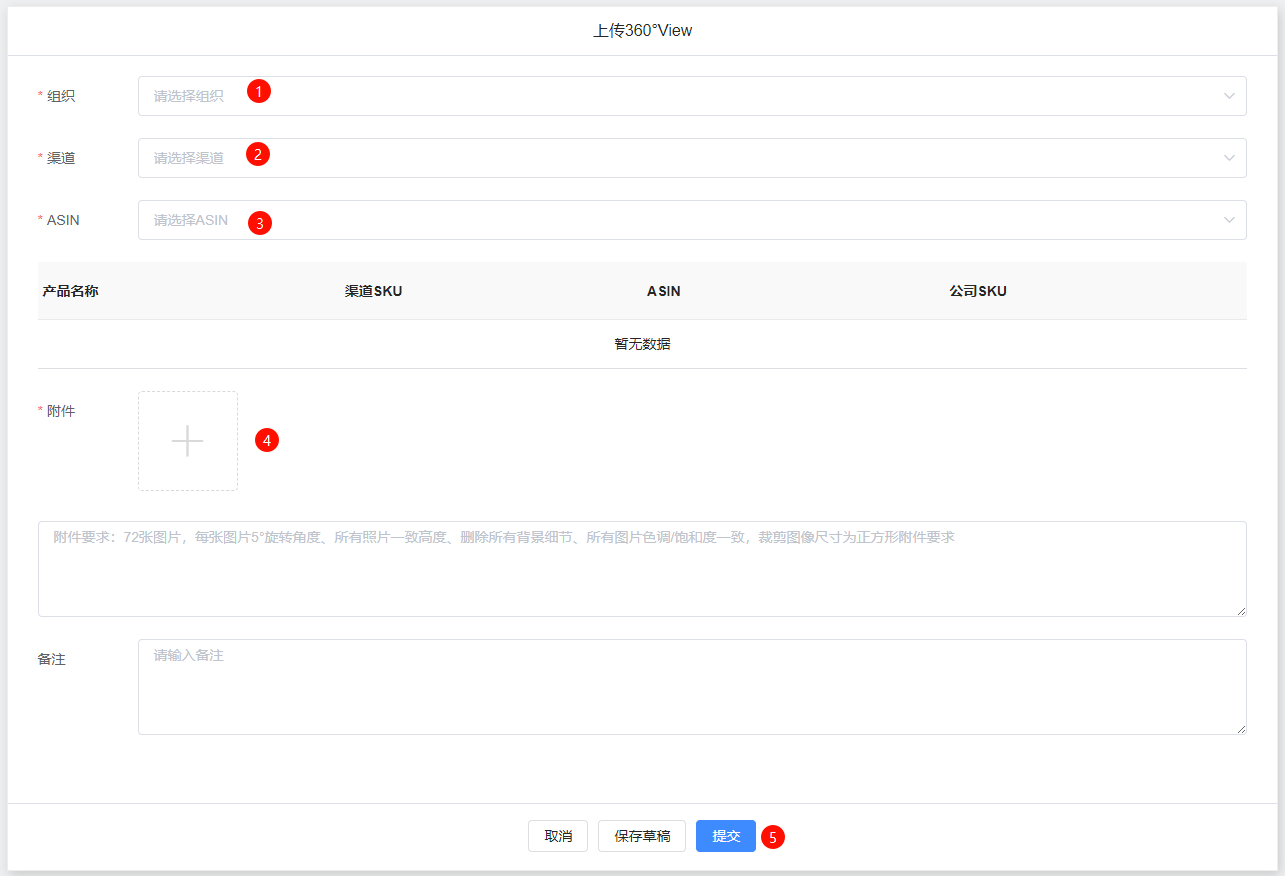Image resolution: width=1285 pixels, height=876 pixels.
Task: Click the red number 2 marker
Action: point(258,154)
